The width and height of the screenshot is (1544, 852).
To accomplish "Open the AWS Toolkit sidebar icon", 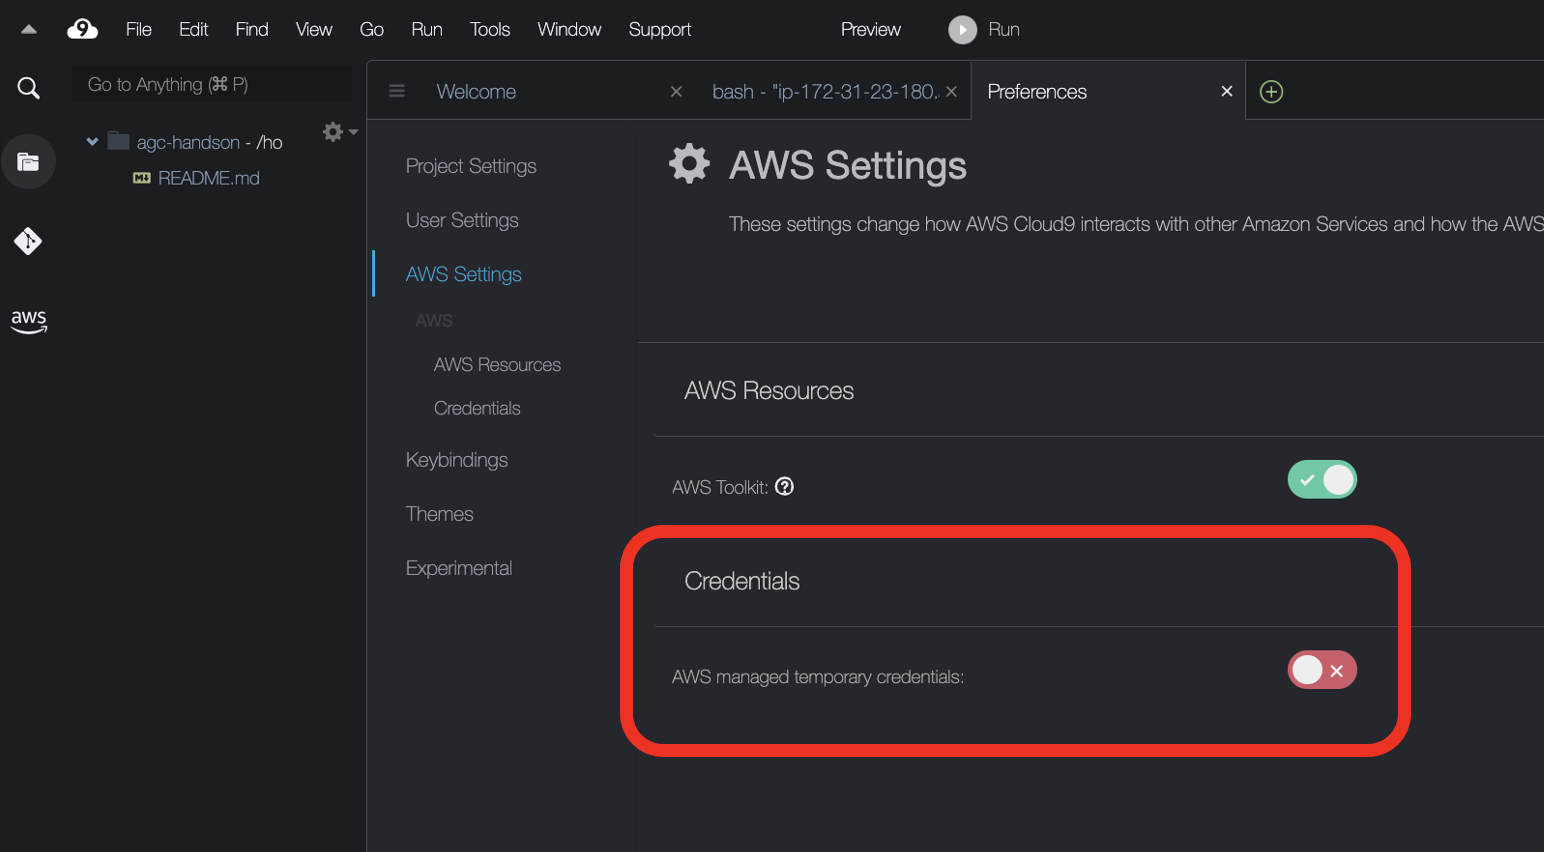I will [x=29, y=321].
